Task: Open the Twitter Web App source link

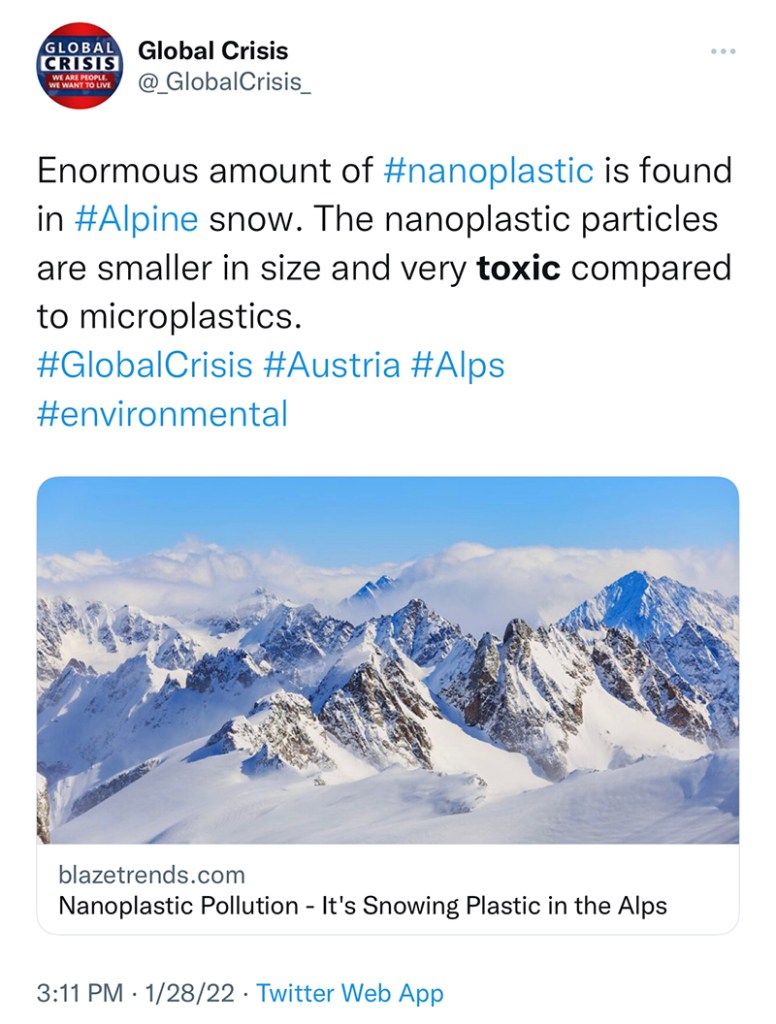Action: point(349,993)
